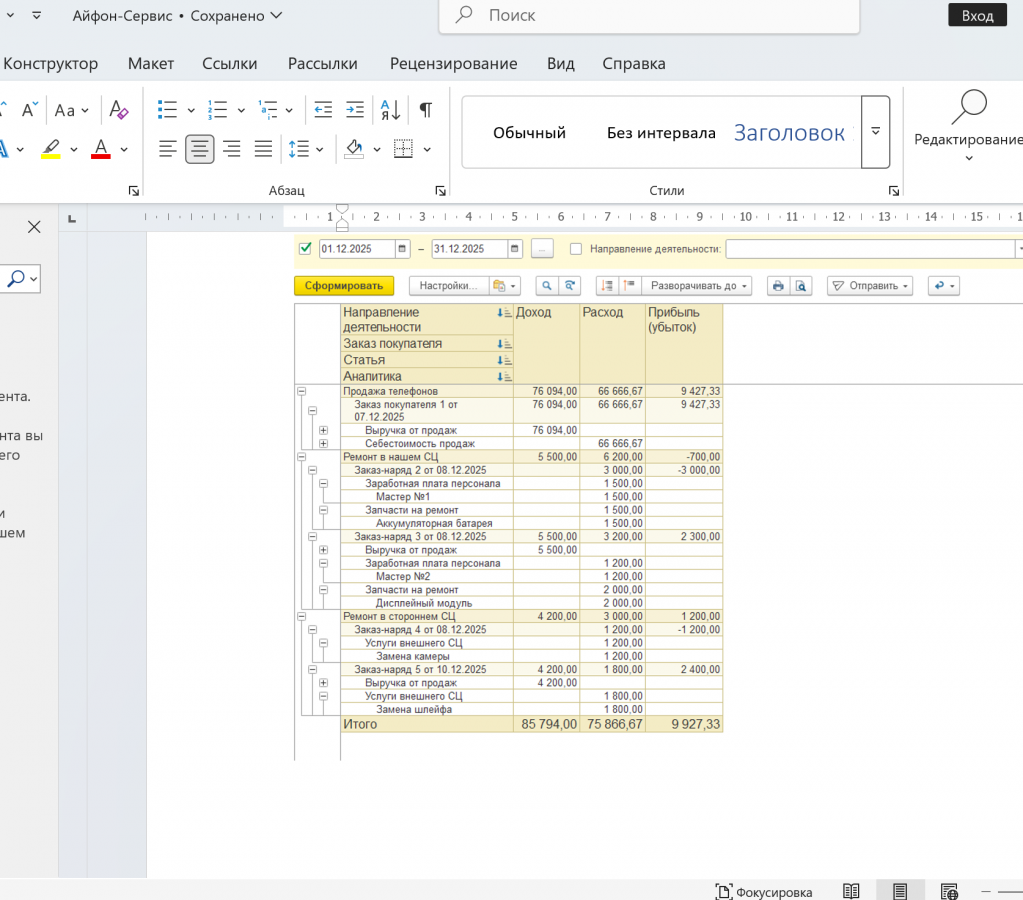Image resolution: width=1023 pixels, height=900 pixels.
Task: Apply bulleted list formatting
Action: [x=167, y=110]
